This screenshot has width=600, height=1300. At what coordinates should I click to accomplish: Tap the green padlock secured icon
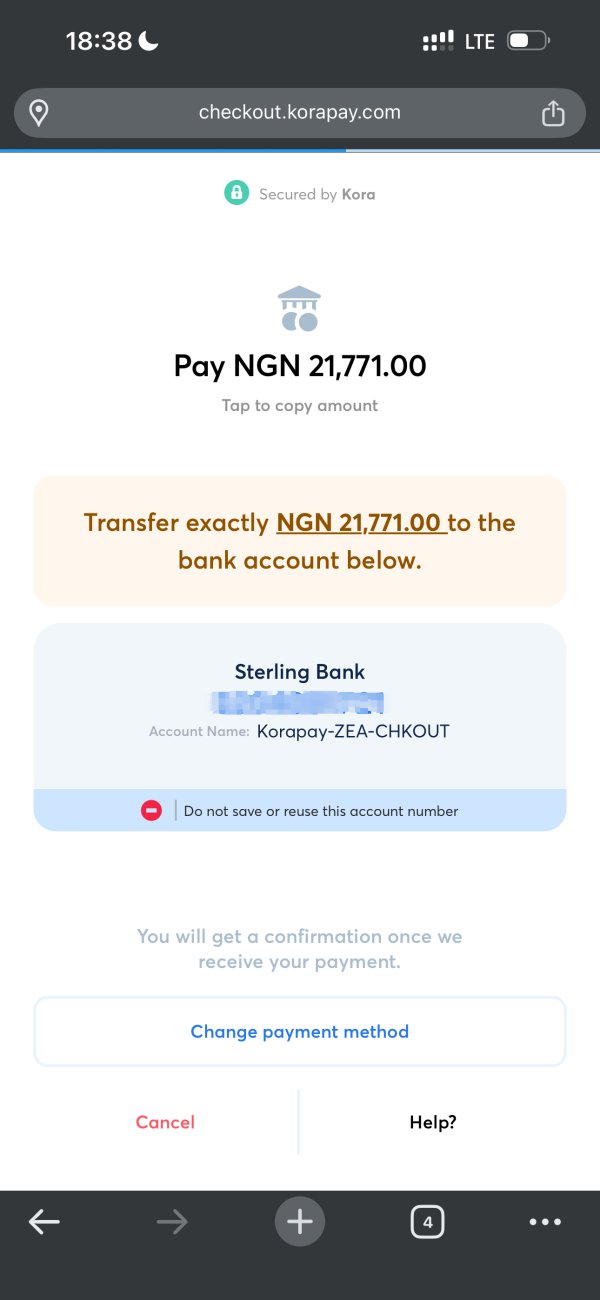point(236,193)
